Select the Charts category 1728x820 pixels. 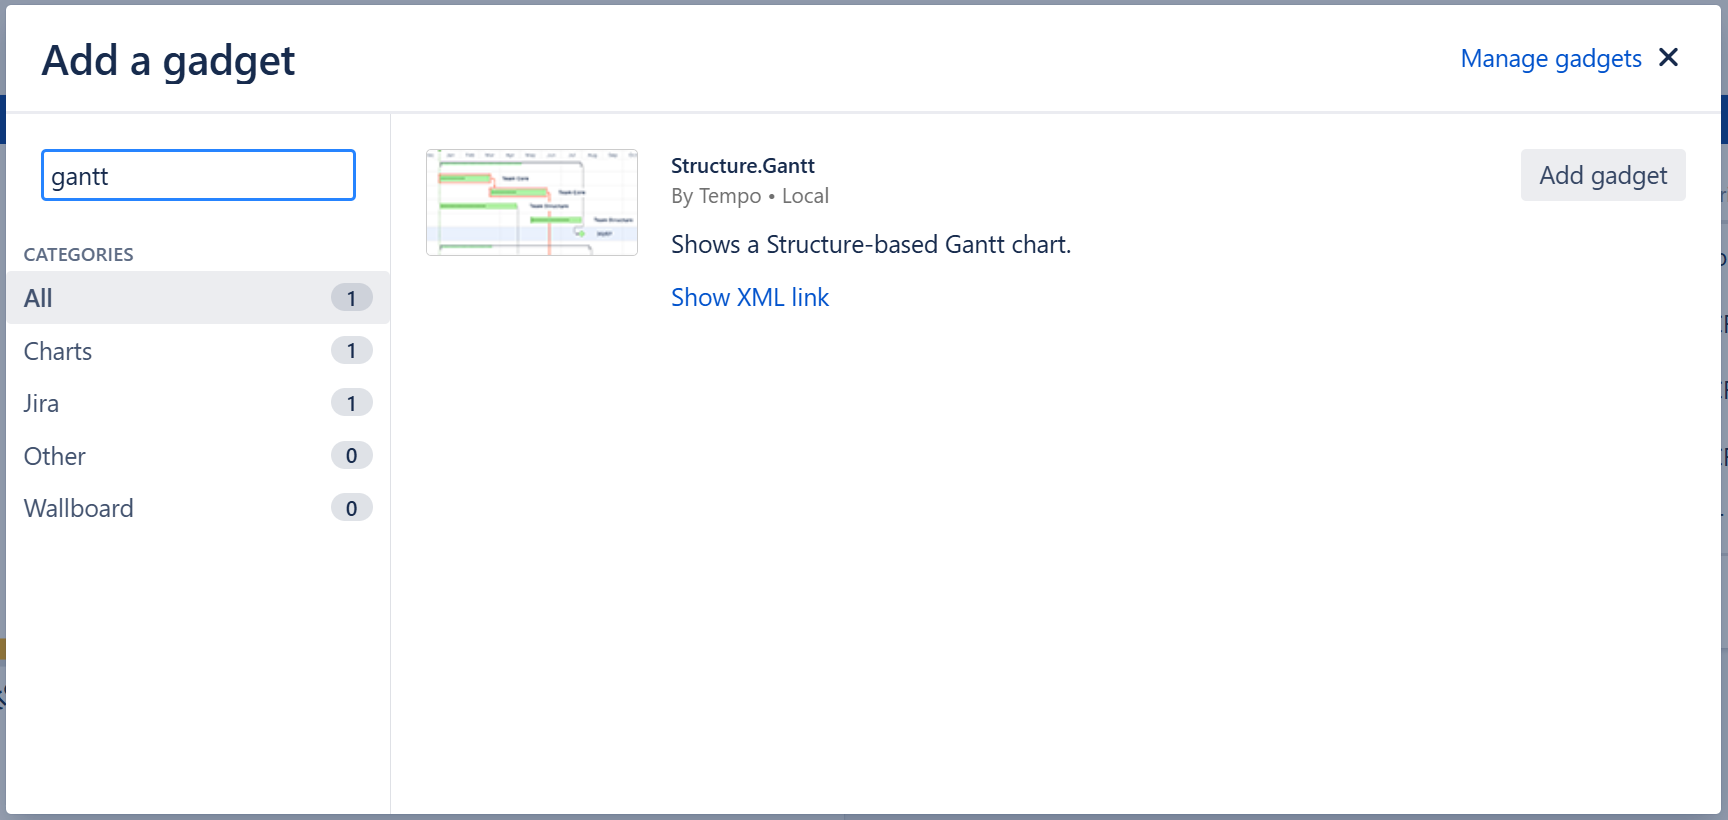click(x=198, y=351)
